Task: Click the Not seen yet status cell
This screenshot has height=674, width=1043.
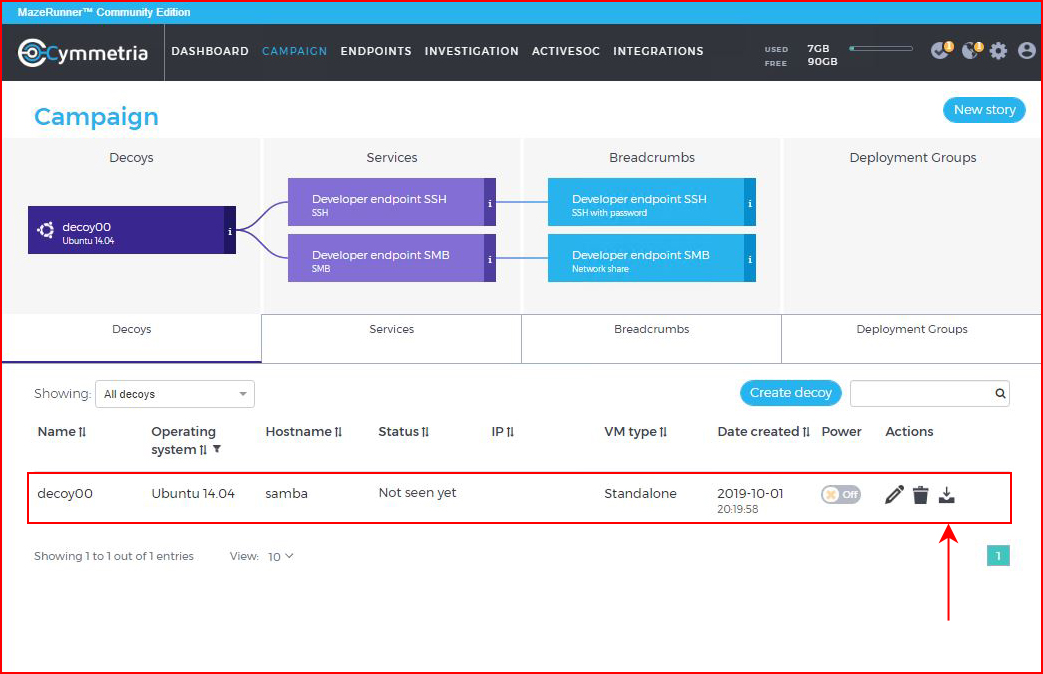Action: [417, 493]
